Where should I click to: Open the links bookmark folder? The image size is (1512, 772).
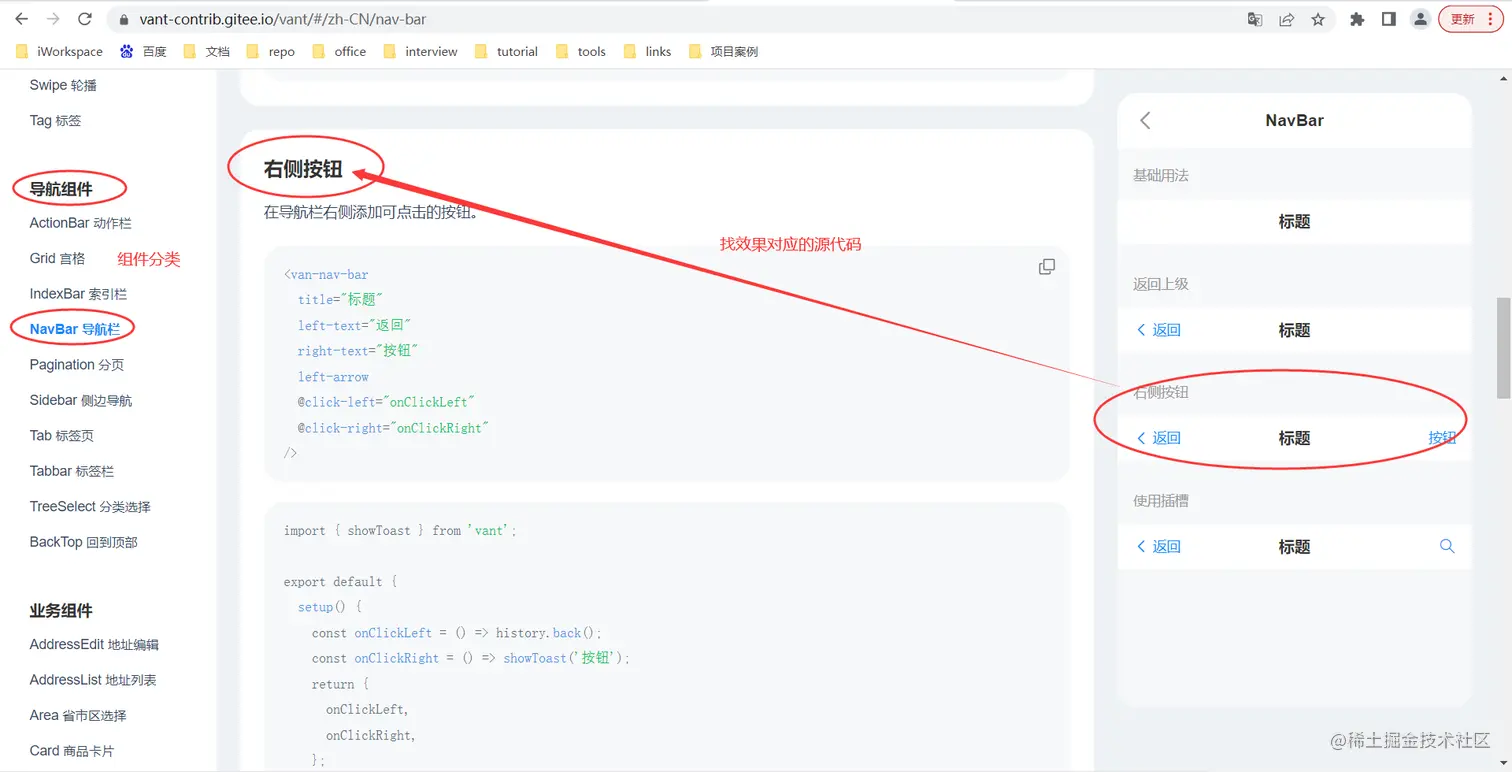pos(647,51)
